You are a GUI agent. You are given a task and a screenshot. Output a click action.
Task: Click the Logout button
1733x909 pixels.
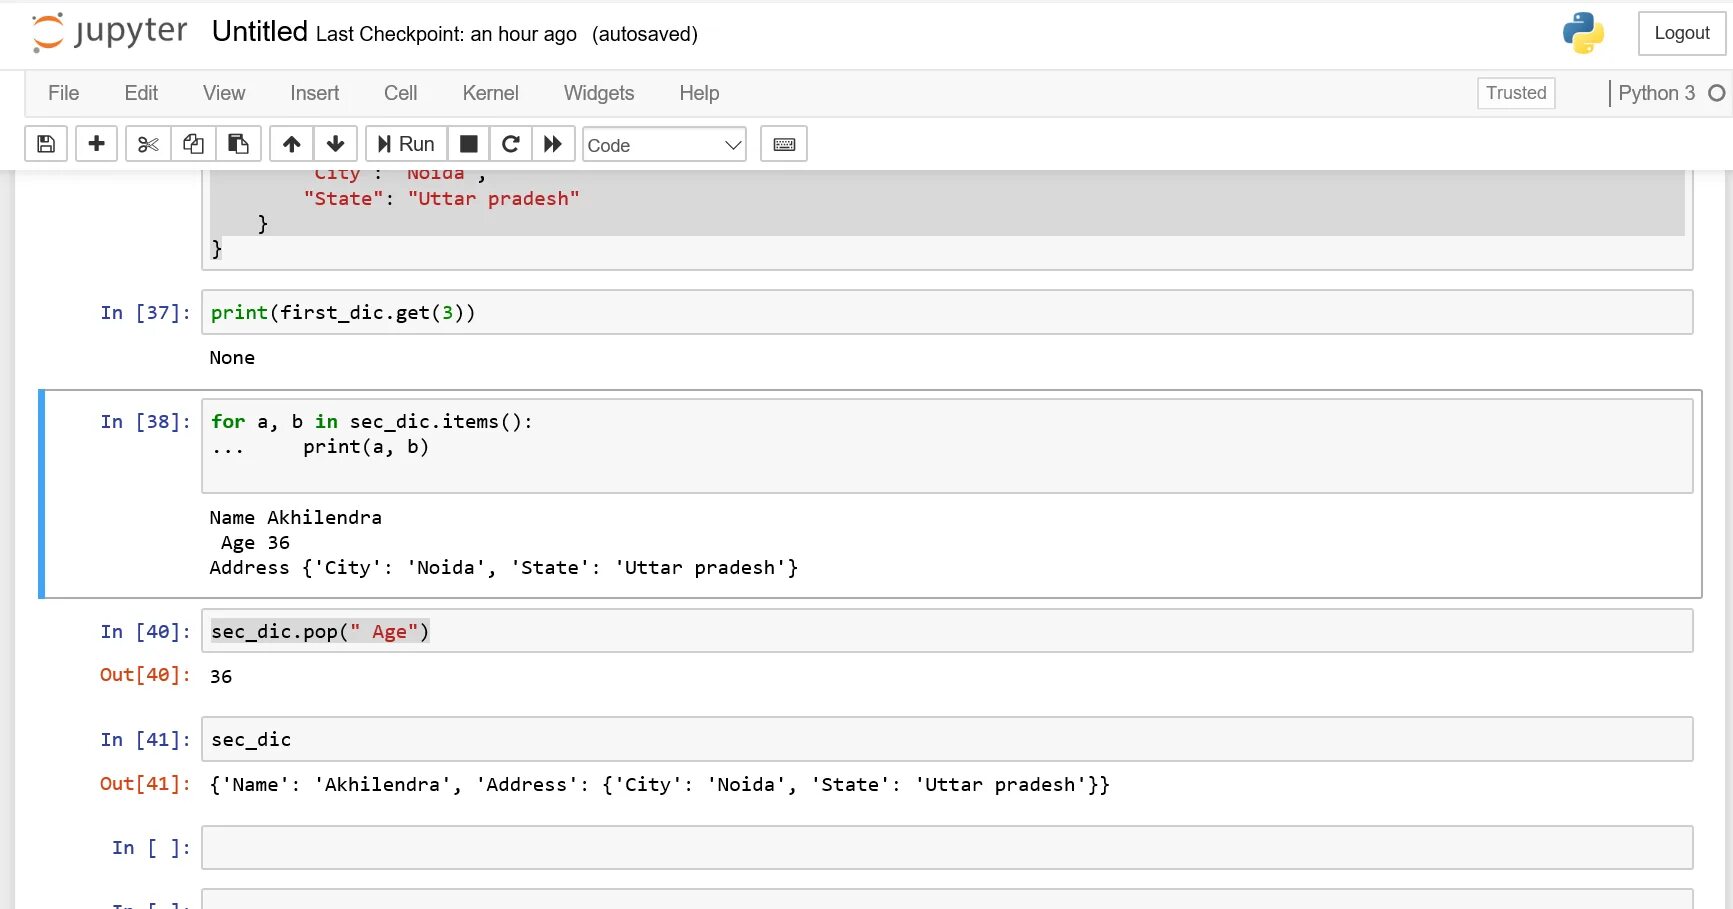tap(1681, 33)
